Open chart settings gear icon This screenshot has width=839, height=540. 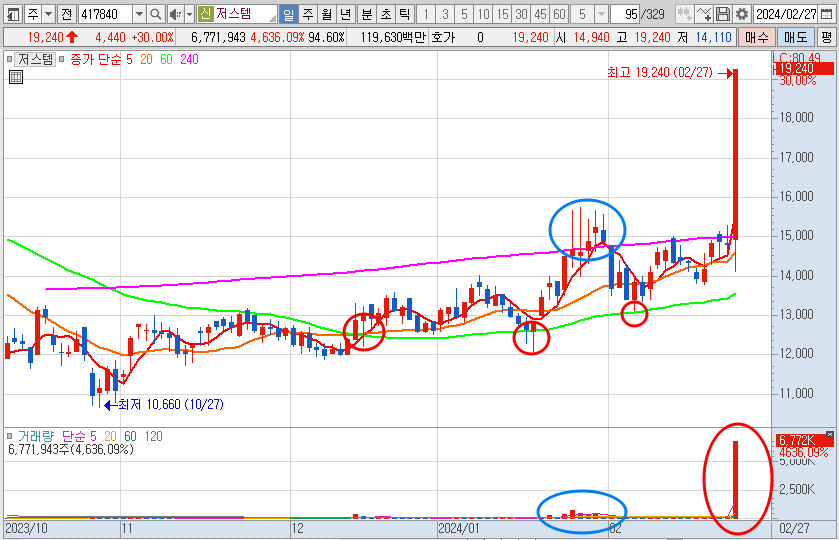tap(742, 14)
